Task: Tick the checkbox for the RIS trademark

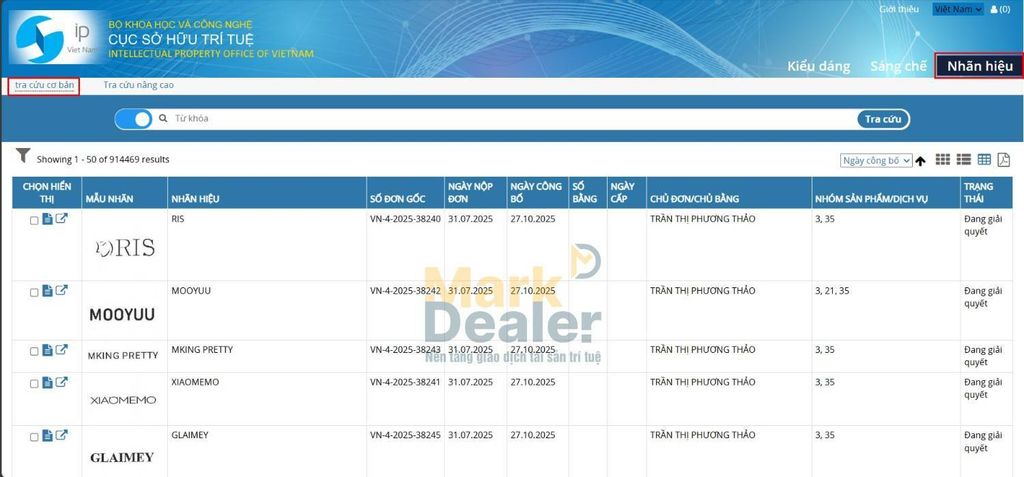Action: [x=34, y=221]
